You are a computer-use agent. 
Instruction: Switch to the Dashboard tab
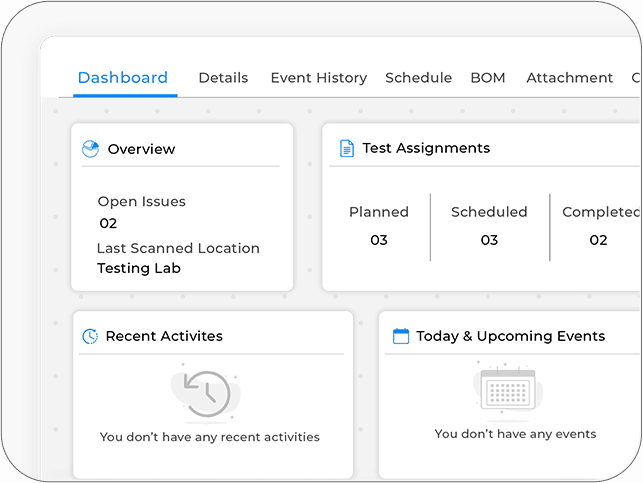pos(123,78)
